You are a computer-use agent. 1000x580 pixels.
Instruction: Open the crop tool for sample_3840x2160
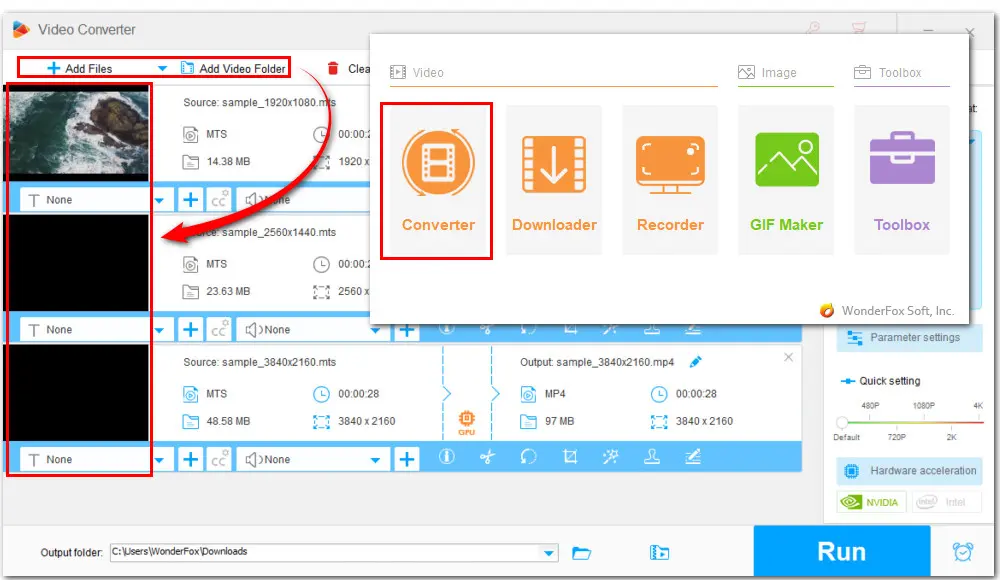[x=570, y=457]
